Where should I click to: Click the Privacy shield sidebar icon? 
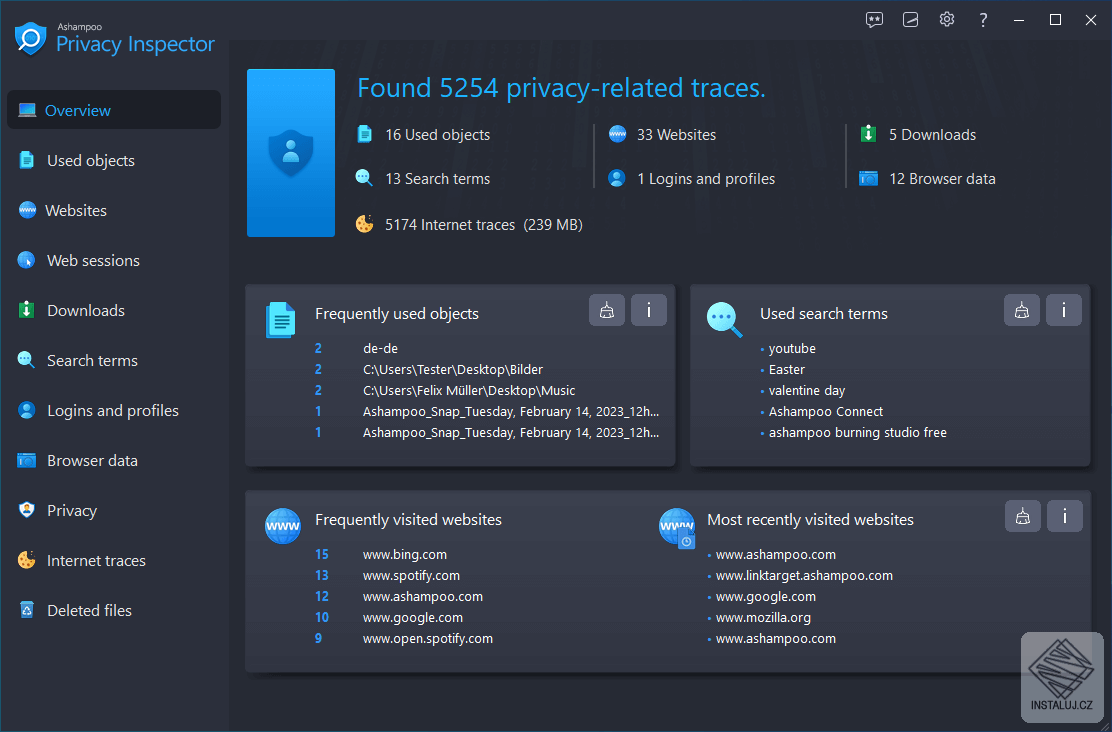(x=27, y=510)
